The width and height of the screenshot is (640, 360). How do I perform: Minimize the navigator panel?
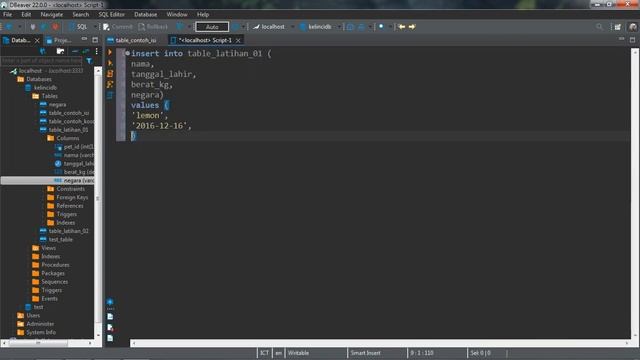click(x=84, y=39)
